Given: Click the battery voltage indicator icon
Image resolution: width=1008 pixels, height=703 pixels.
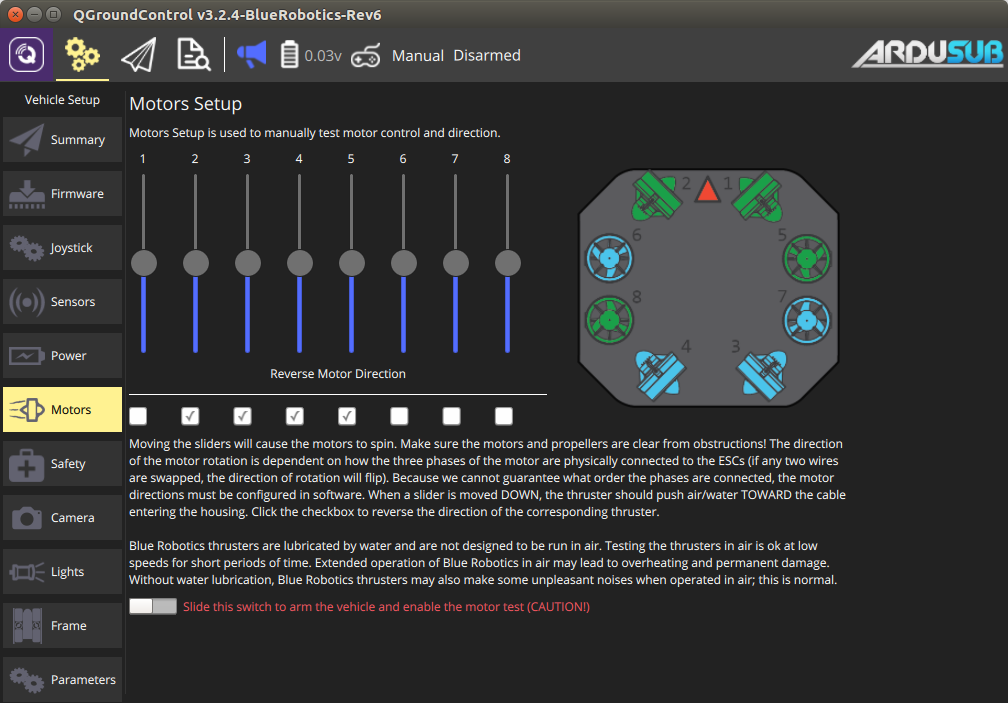Looking at the screenshot, I should coord(290,55).
